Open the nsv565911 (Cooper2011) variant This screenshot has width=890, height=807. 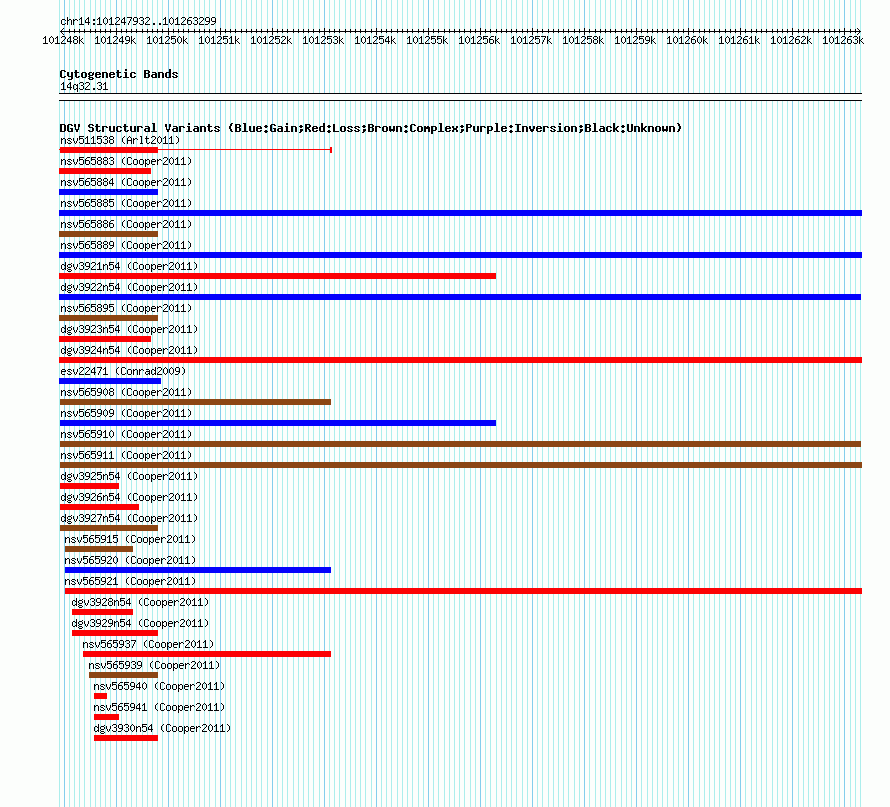126,455
